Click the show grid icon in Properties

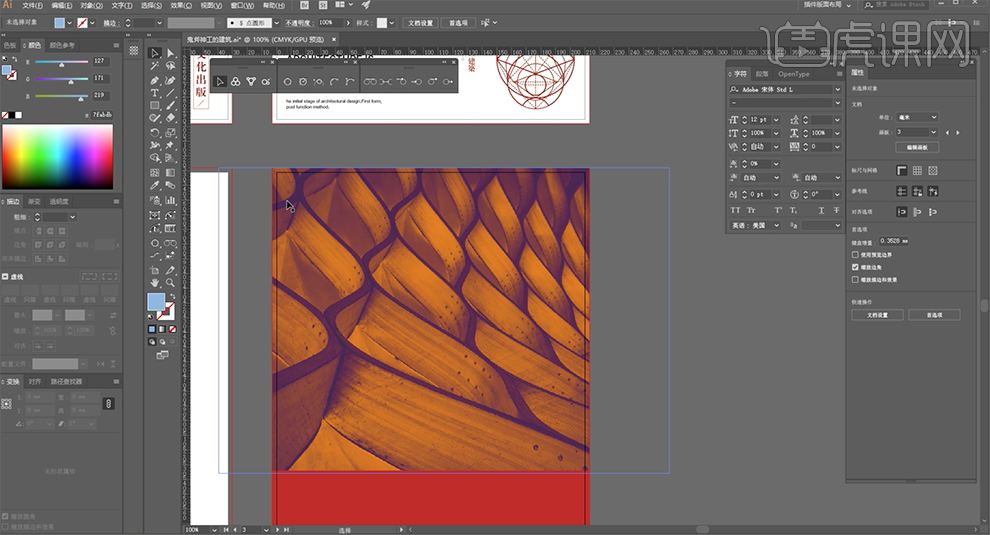click(916, 170)
